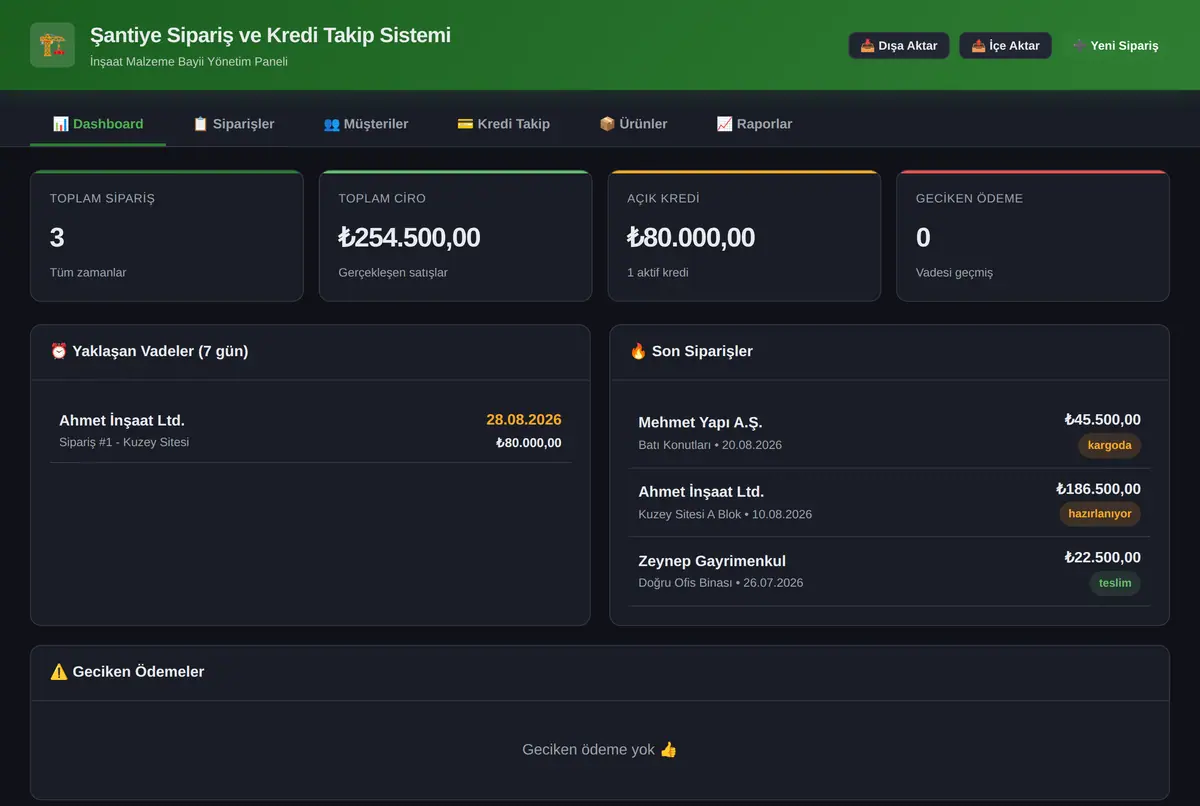Click the construction crane app logo
1200x806 pixels.
point(52,45)
